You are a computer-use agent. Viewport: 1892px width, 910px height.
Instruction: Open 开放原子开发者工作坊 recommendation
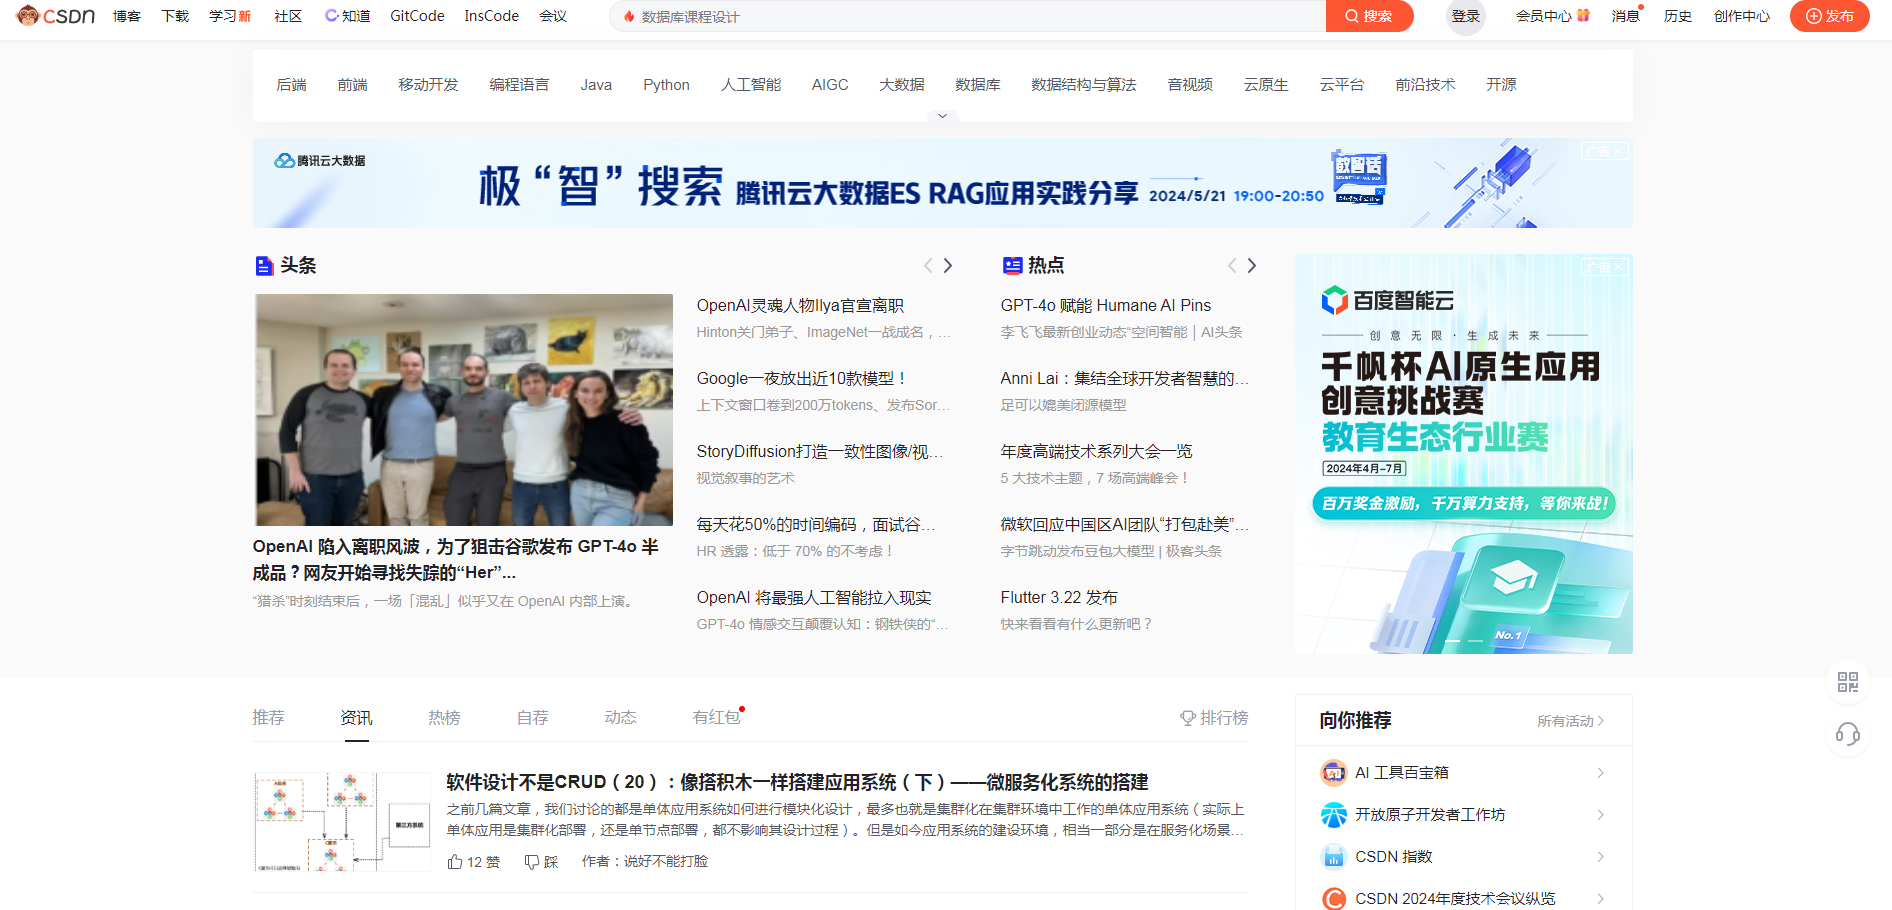pos(1463,814)
